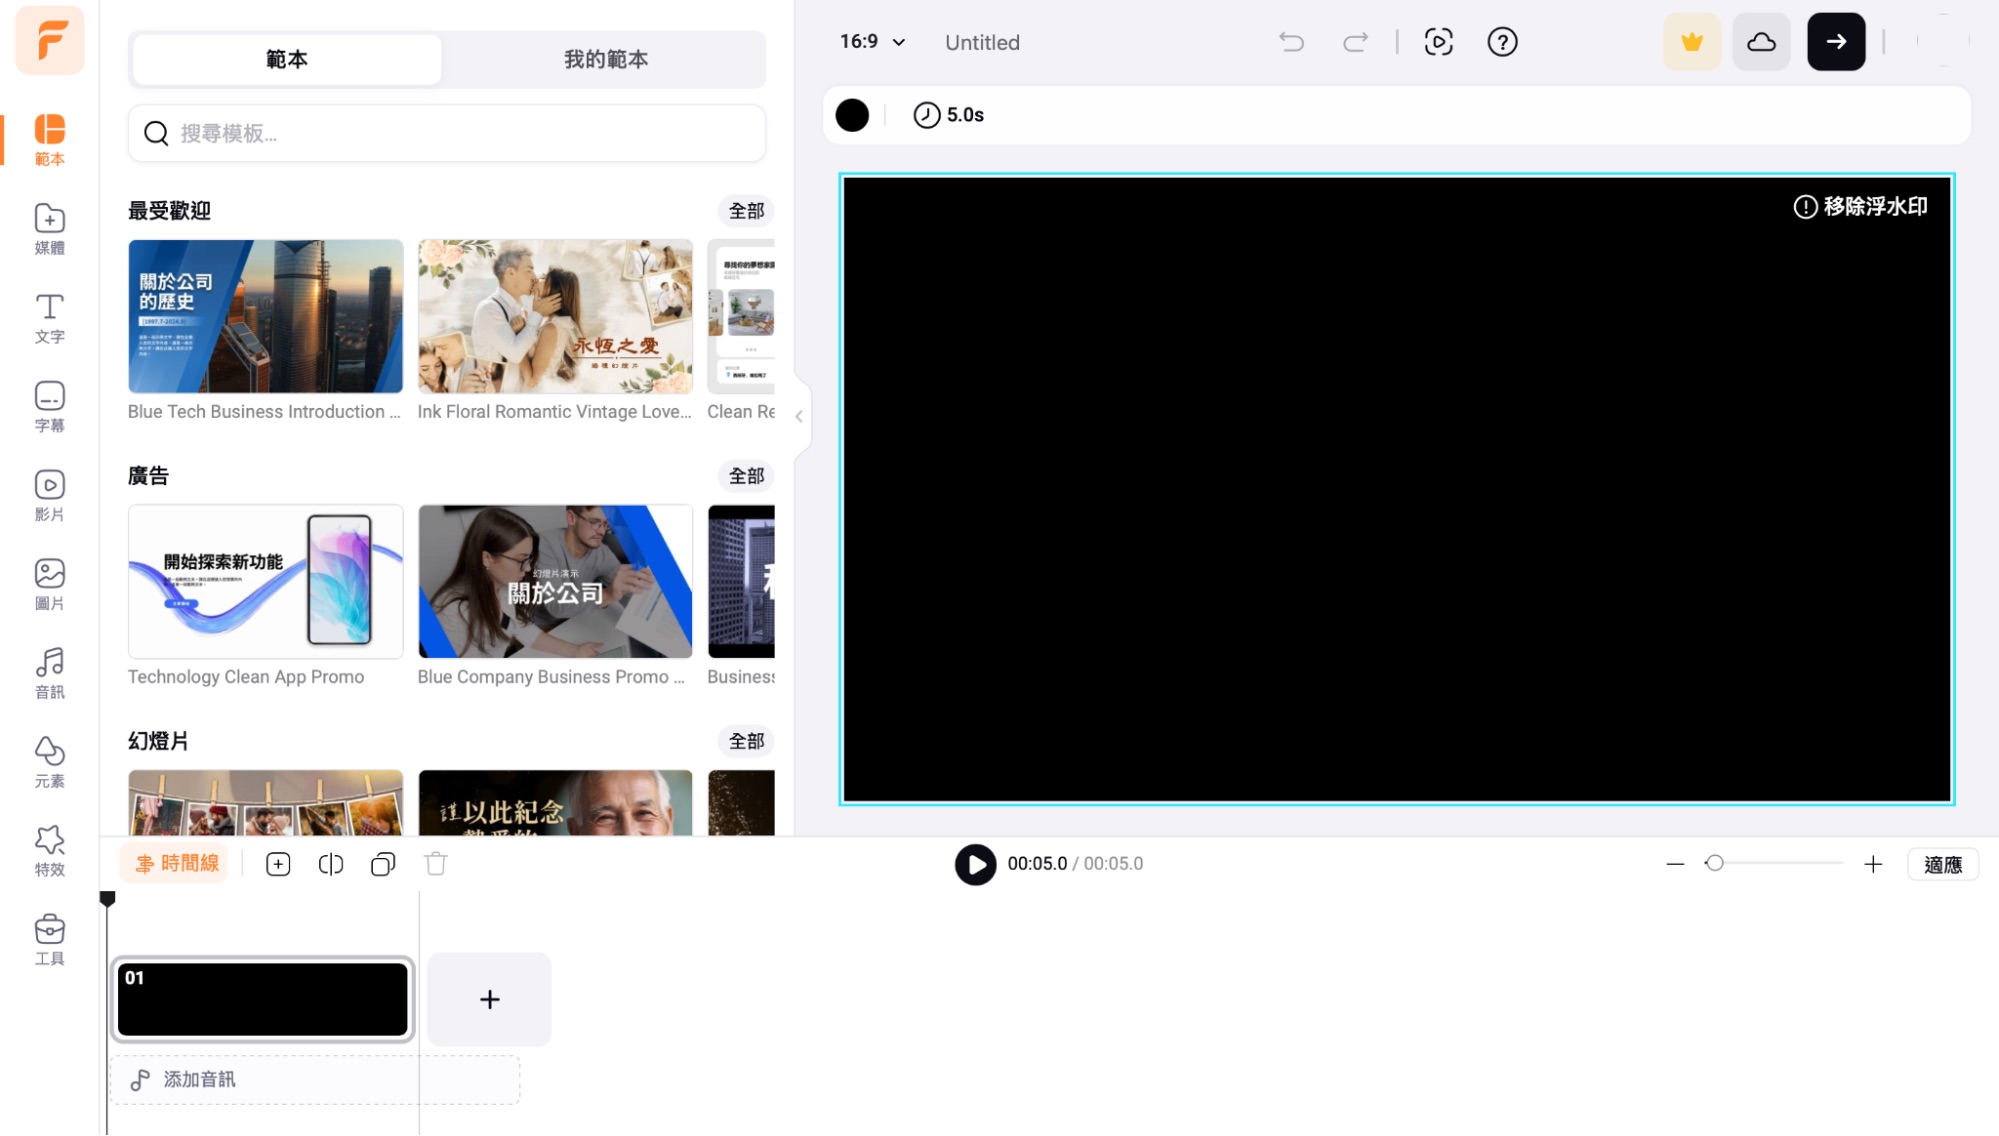The height and width of the screenshot is (1136, 1999).
Task: Click the duplicate scene icon in timeline toolbar
Action: click(x=383, y=864)
